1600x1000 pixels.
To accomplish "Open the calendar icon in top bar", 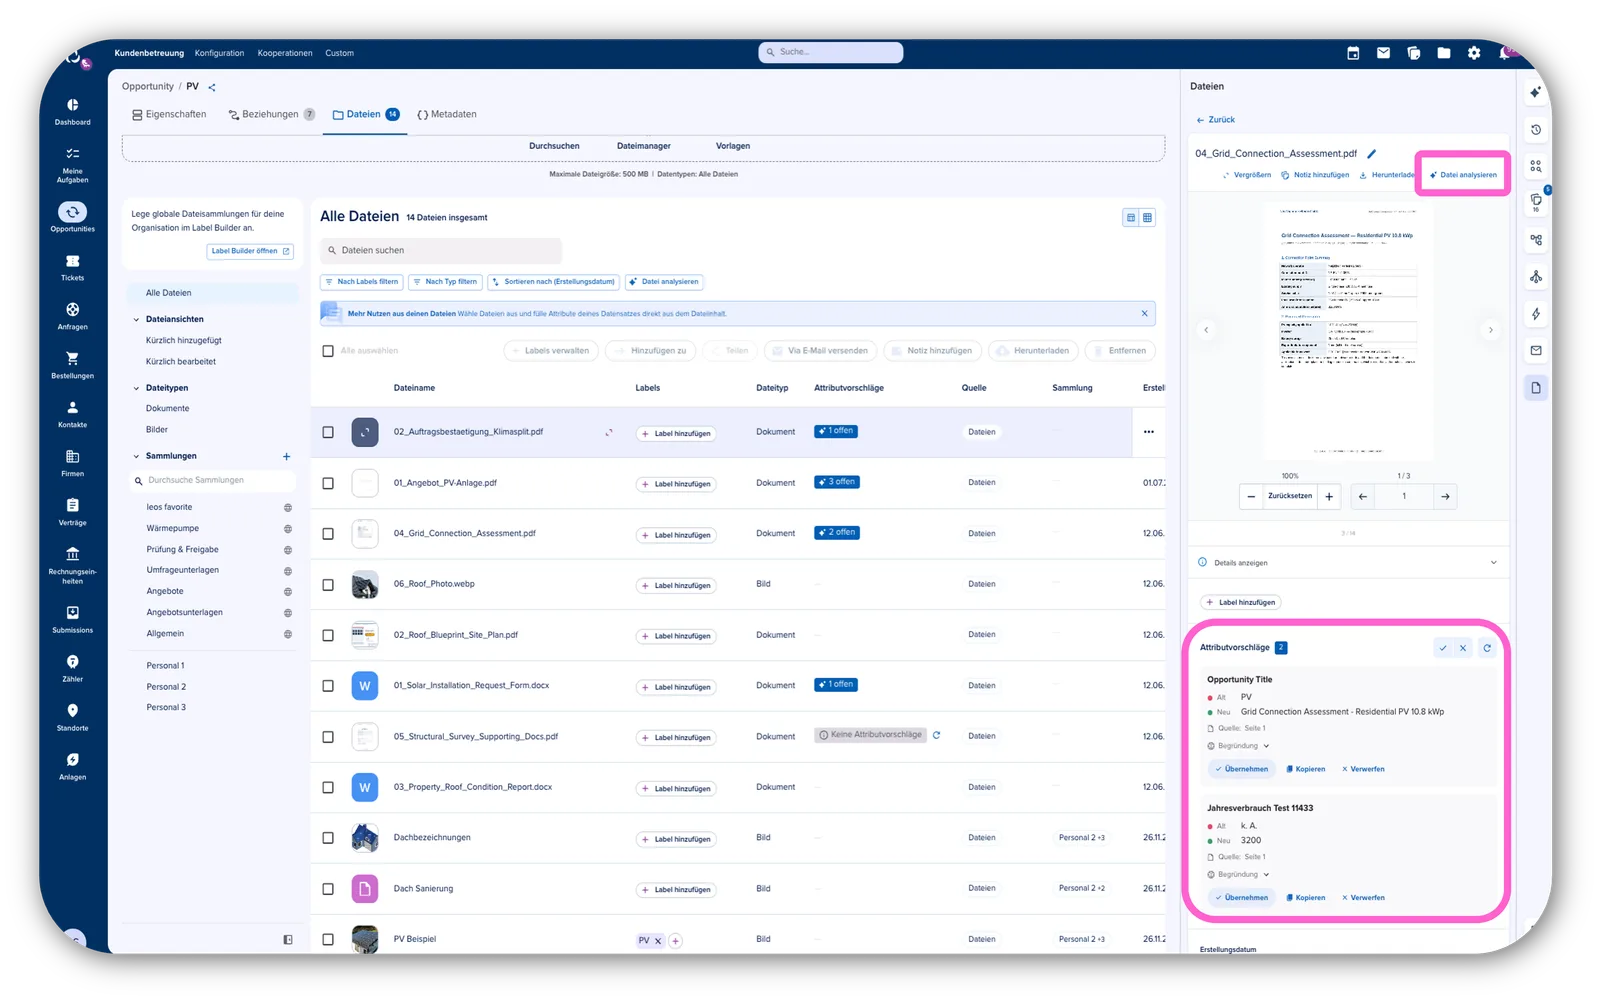I will (1353, 53).
